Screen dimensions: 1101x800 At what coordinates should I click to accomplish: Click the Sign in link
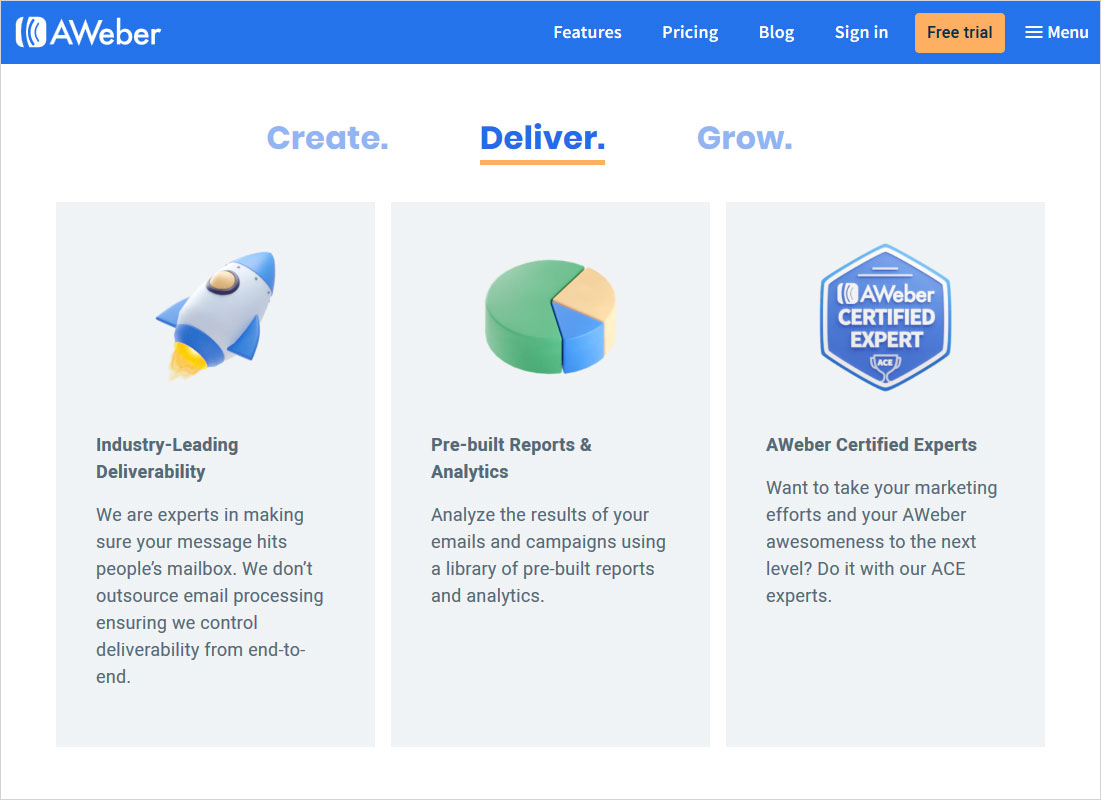[861, 33]
